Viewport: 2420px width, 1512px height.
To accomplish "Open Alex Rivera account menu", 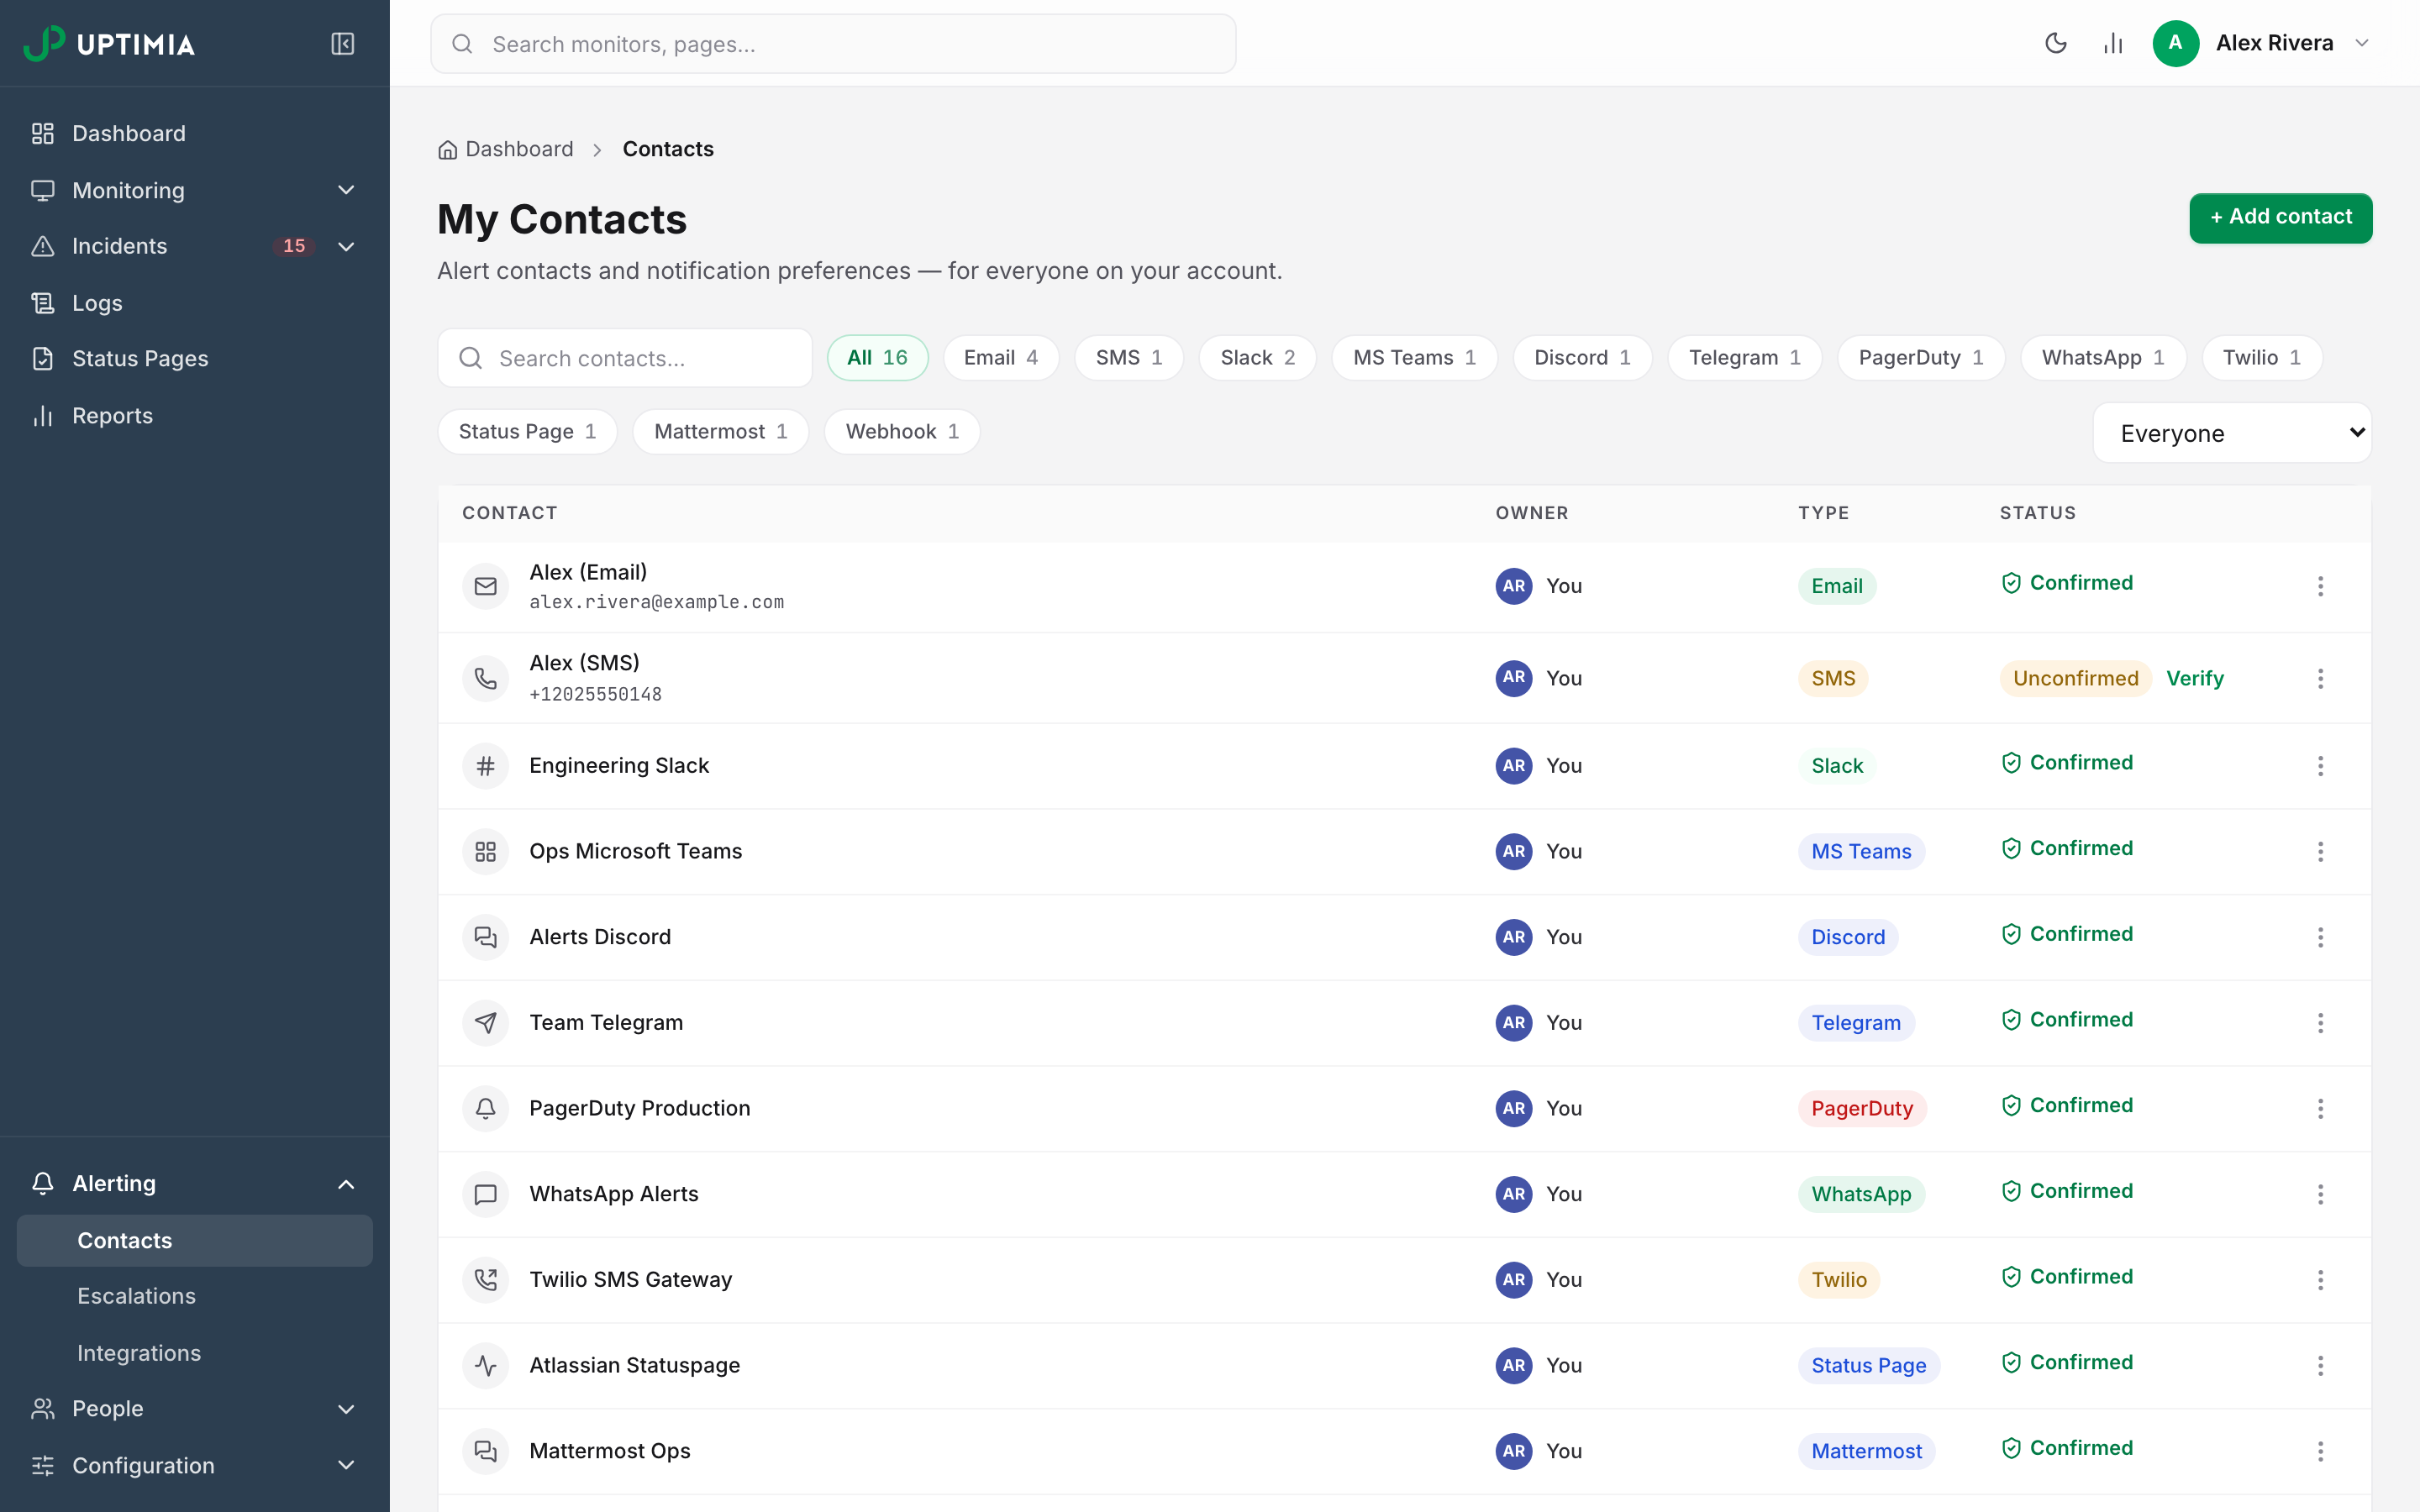I will (2261, 43).
